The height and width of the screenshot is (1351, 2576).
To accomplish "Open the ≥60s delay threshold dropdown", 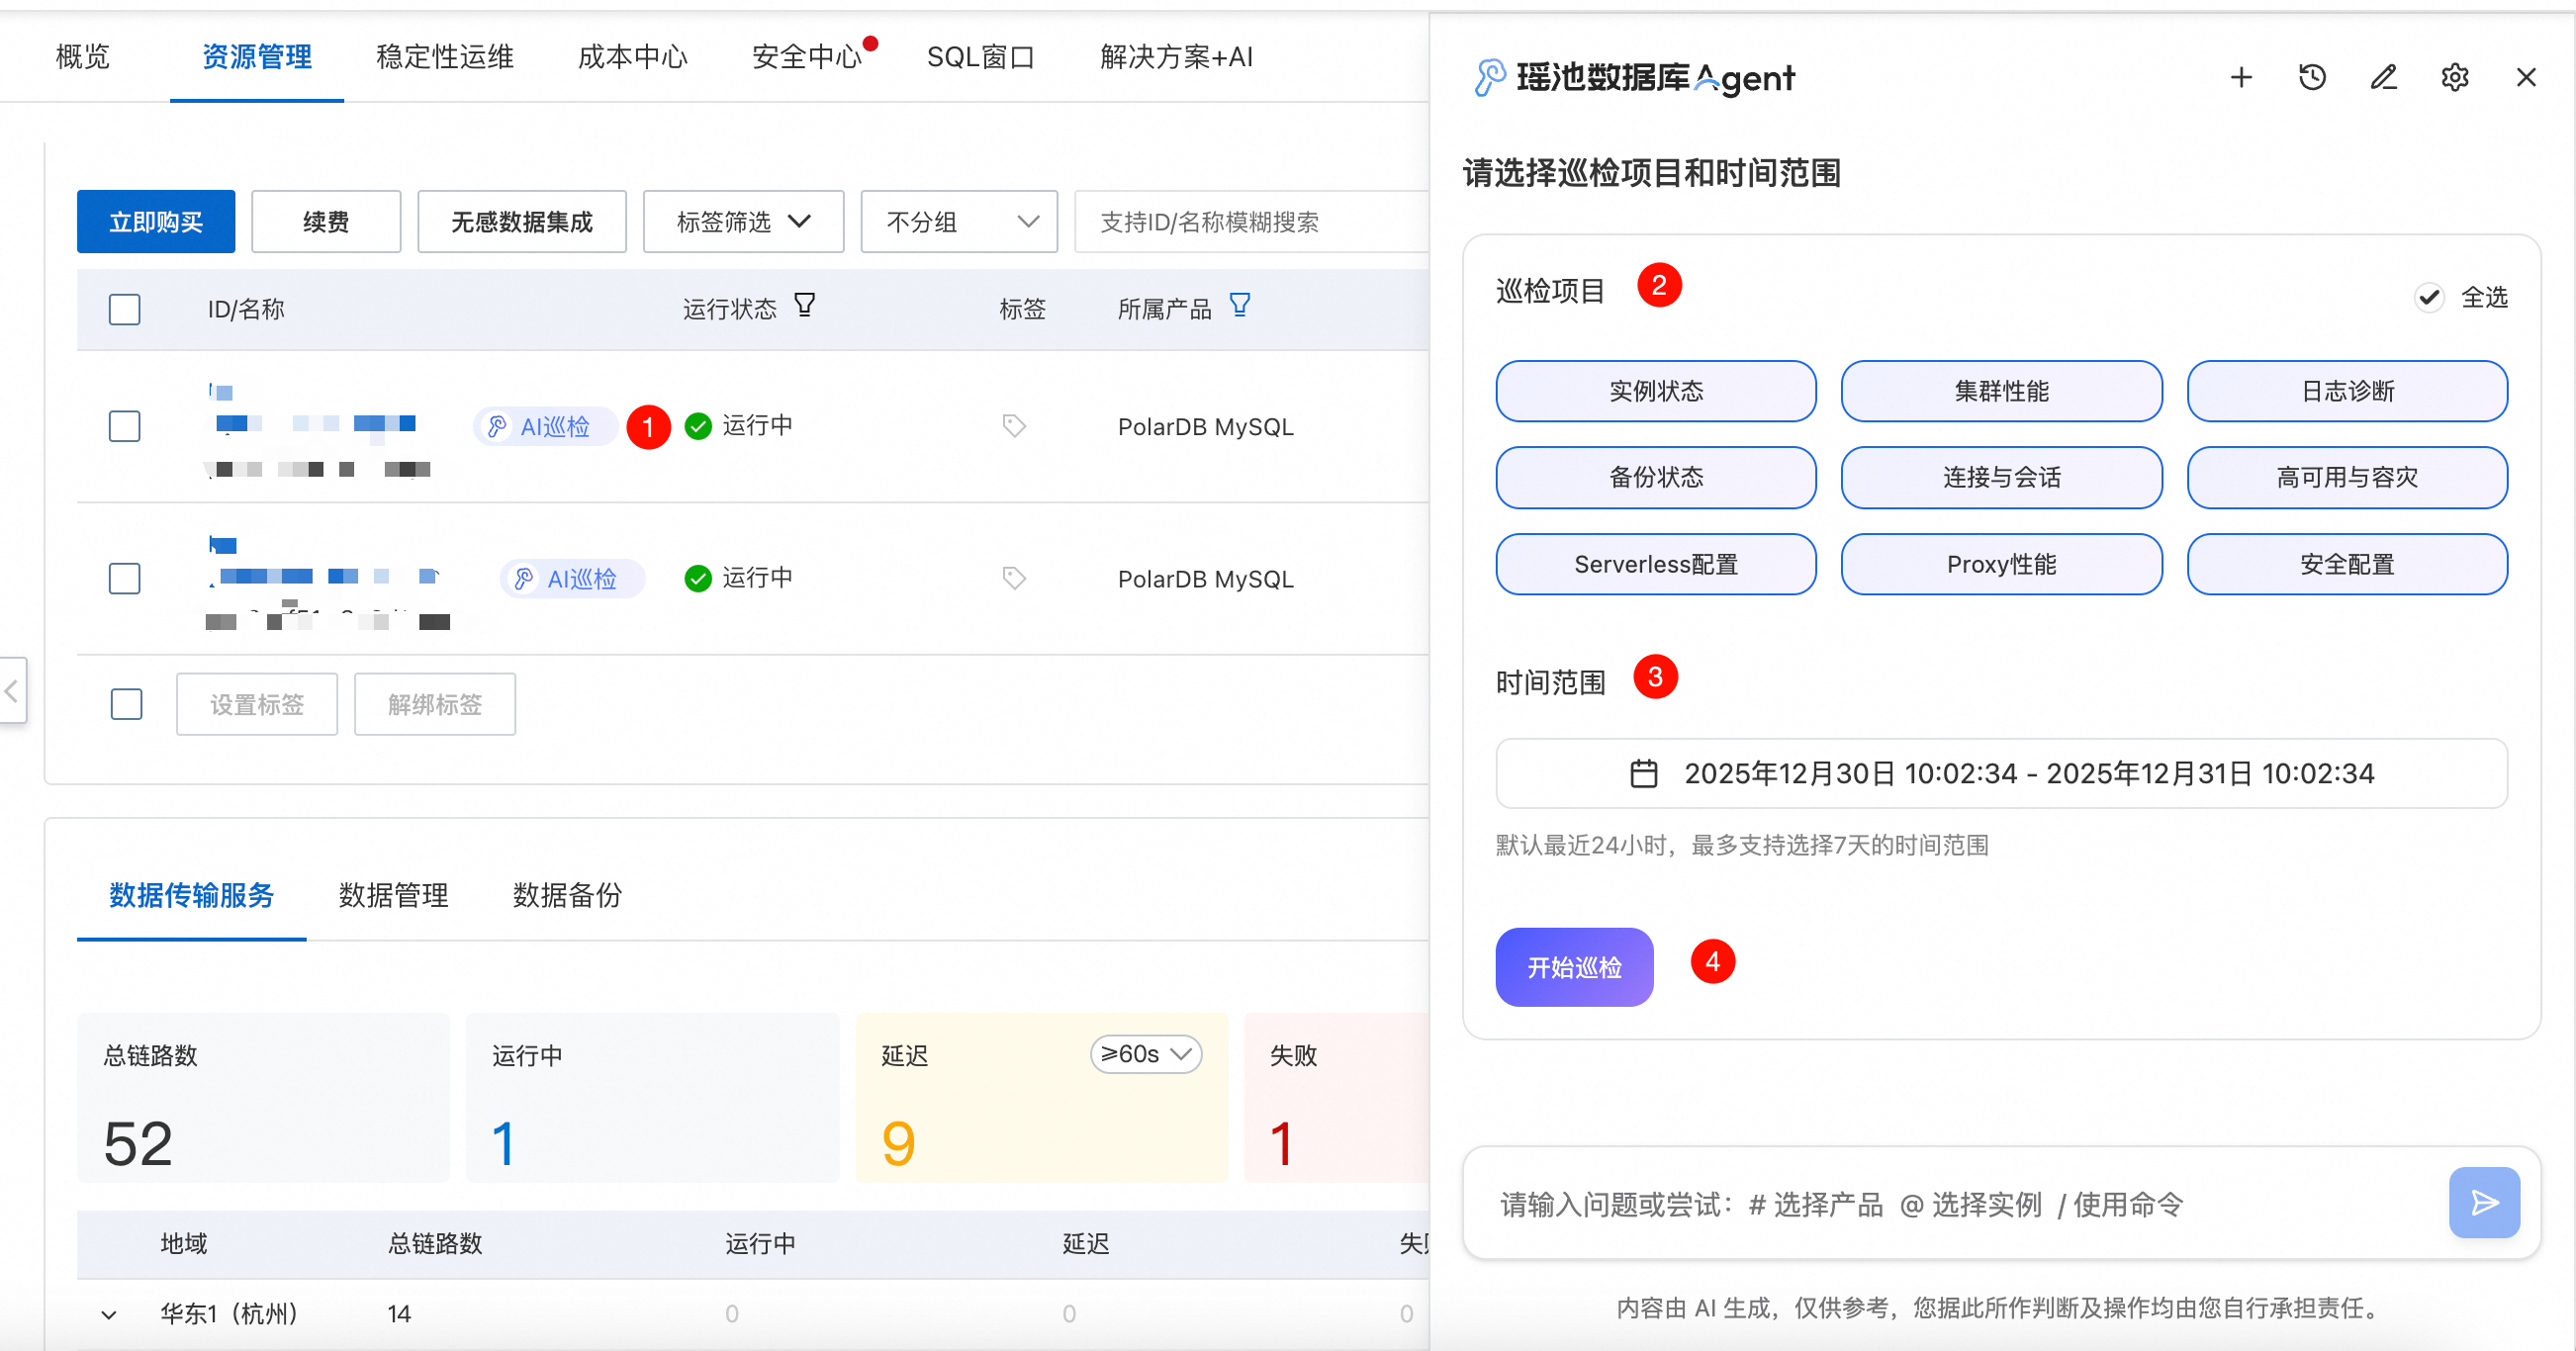I will coord(1145,1054).
